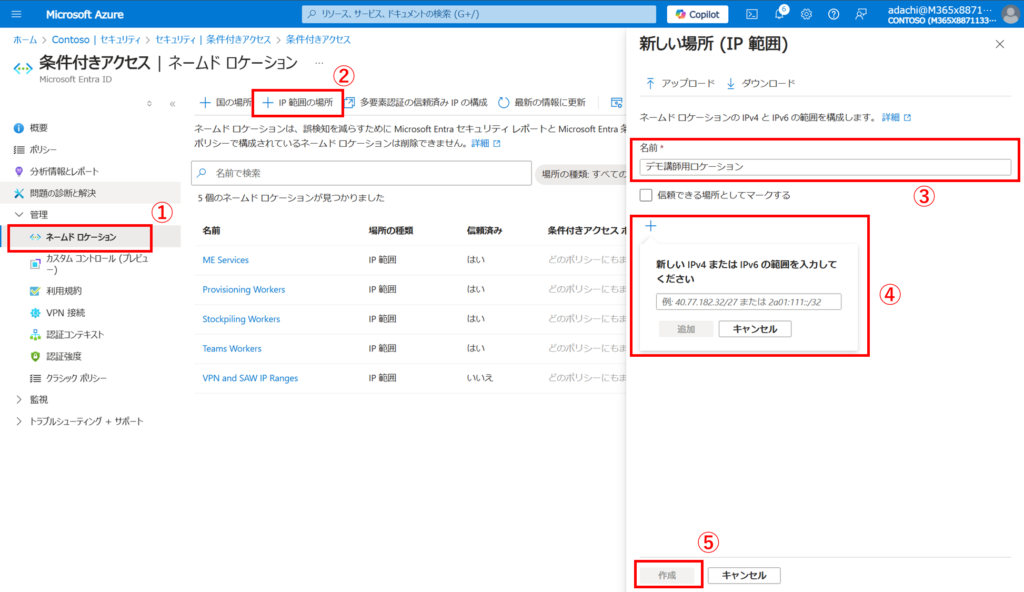Viewport: 1024px width, 592px height.
Task: Open 認証強度 in the sidebar
Action: pyautogui.click(x=64, y=356)
